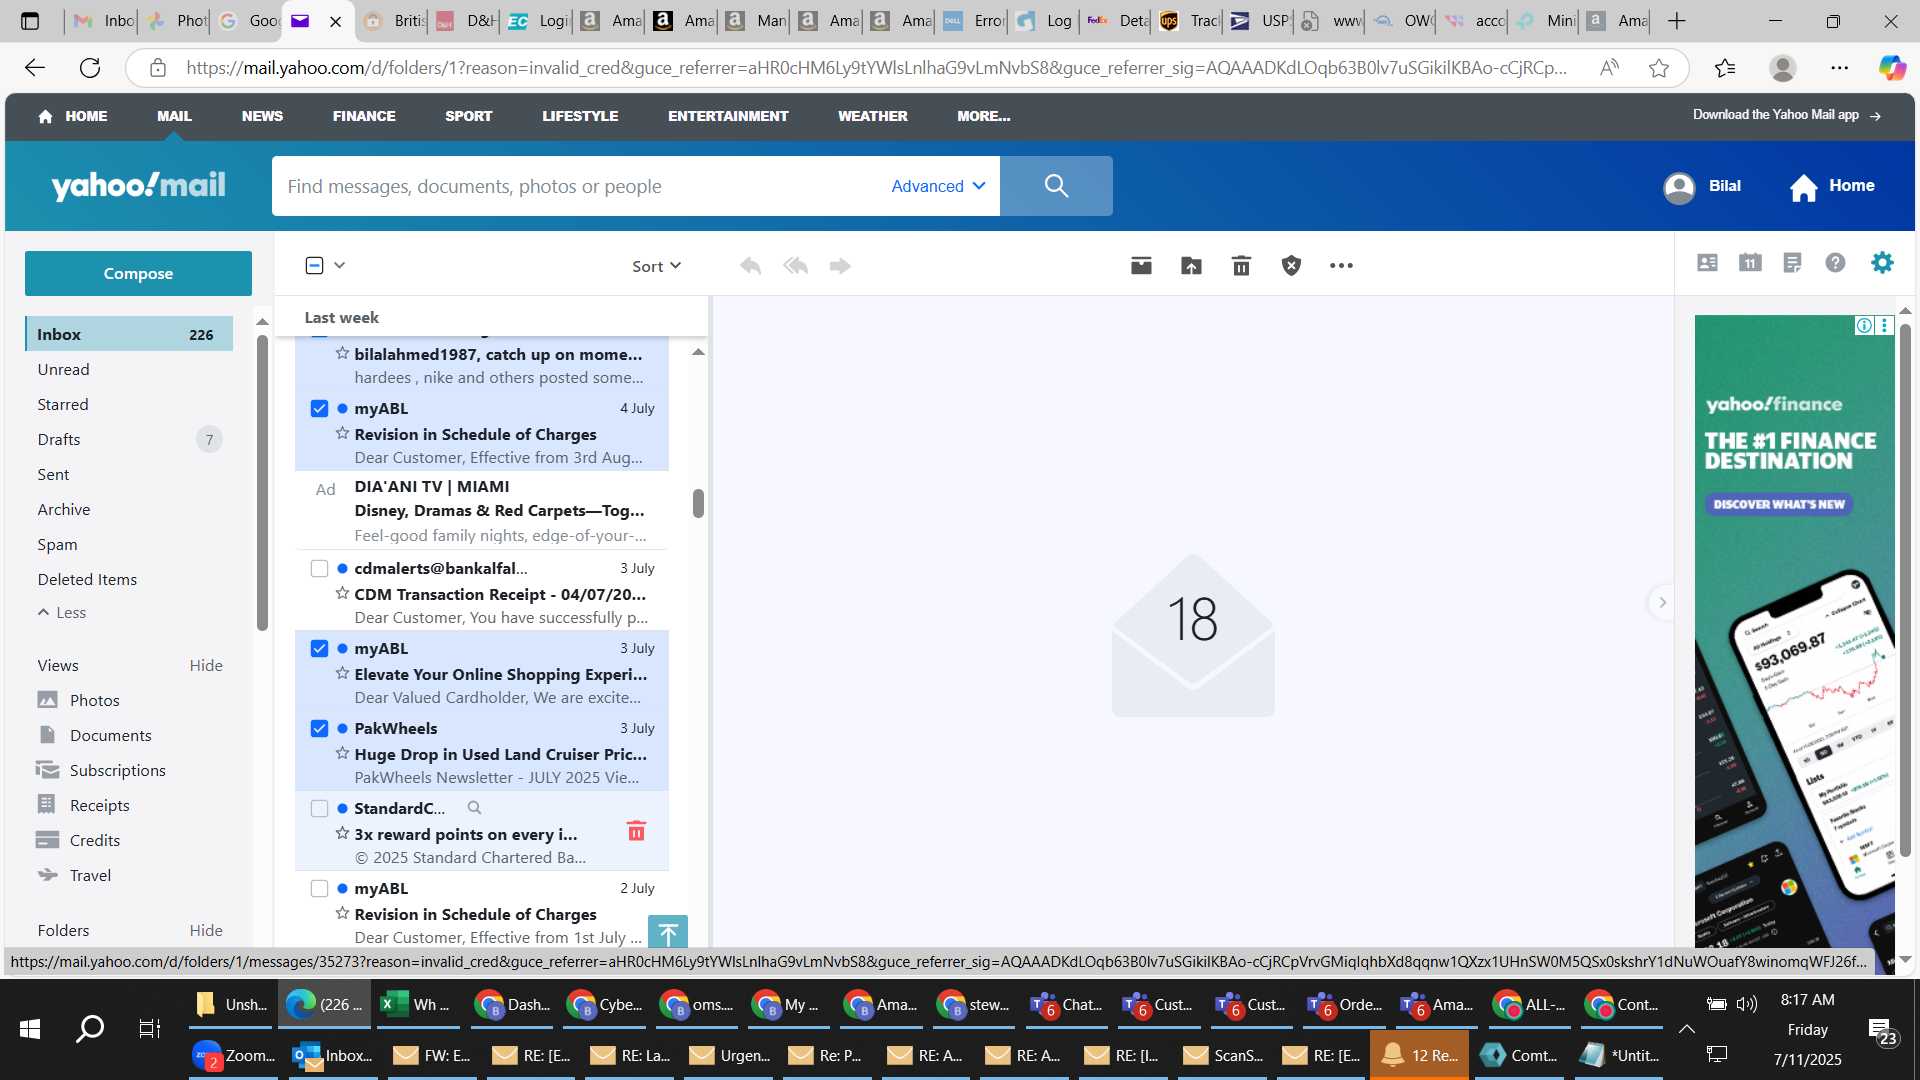The image size is (1920, 1080).
Task: Hide the Views section
Action: 206,666
